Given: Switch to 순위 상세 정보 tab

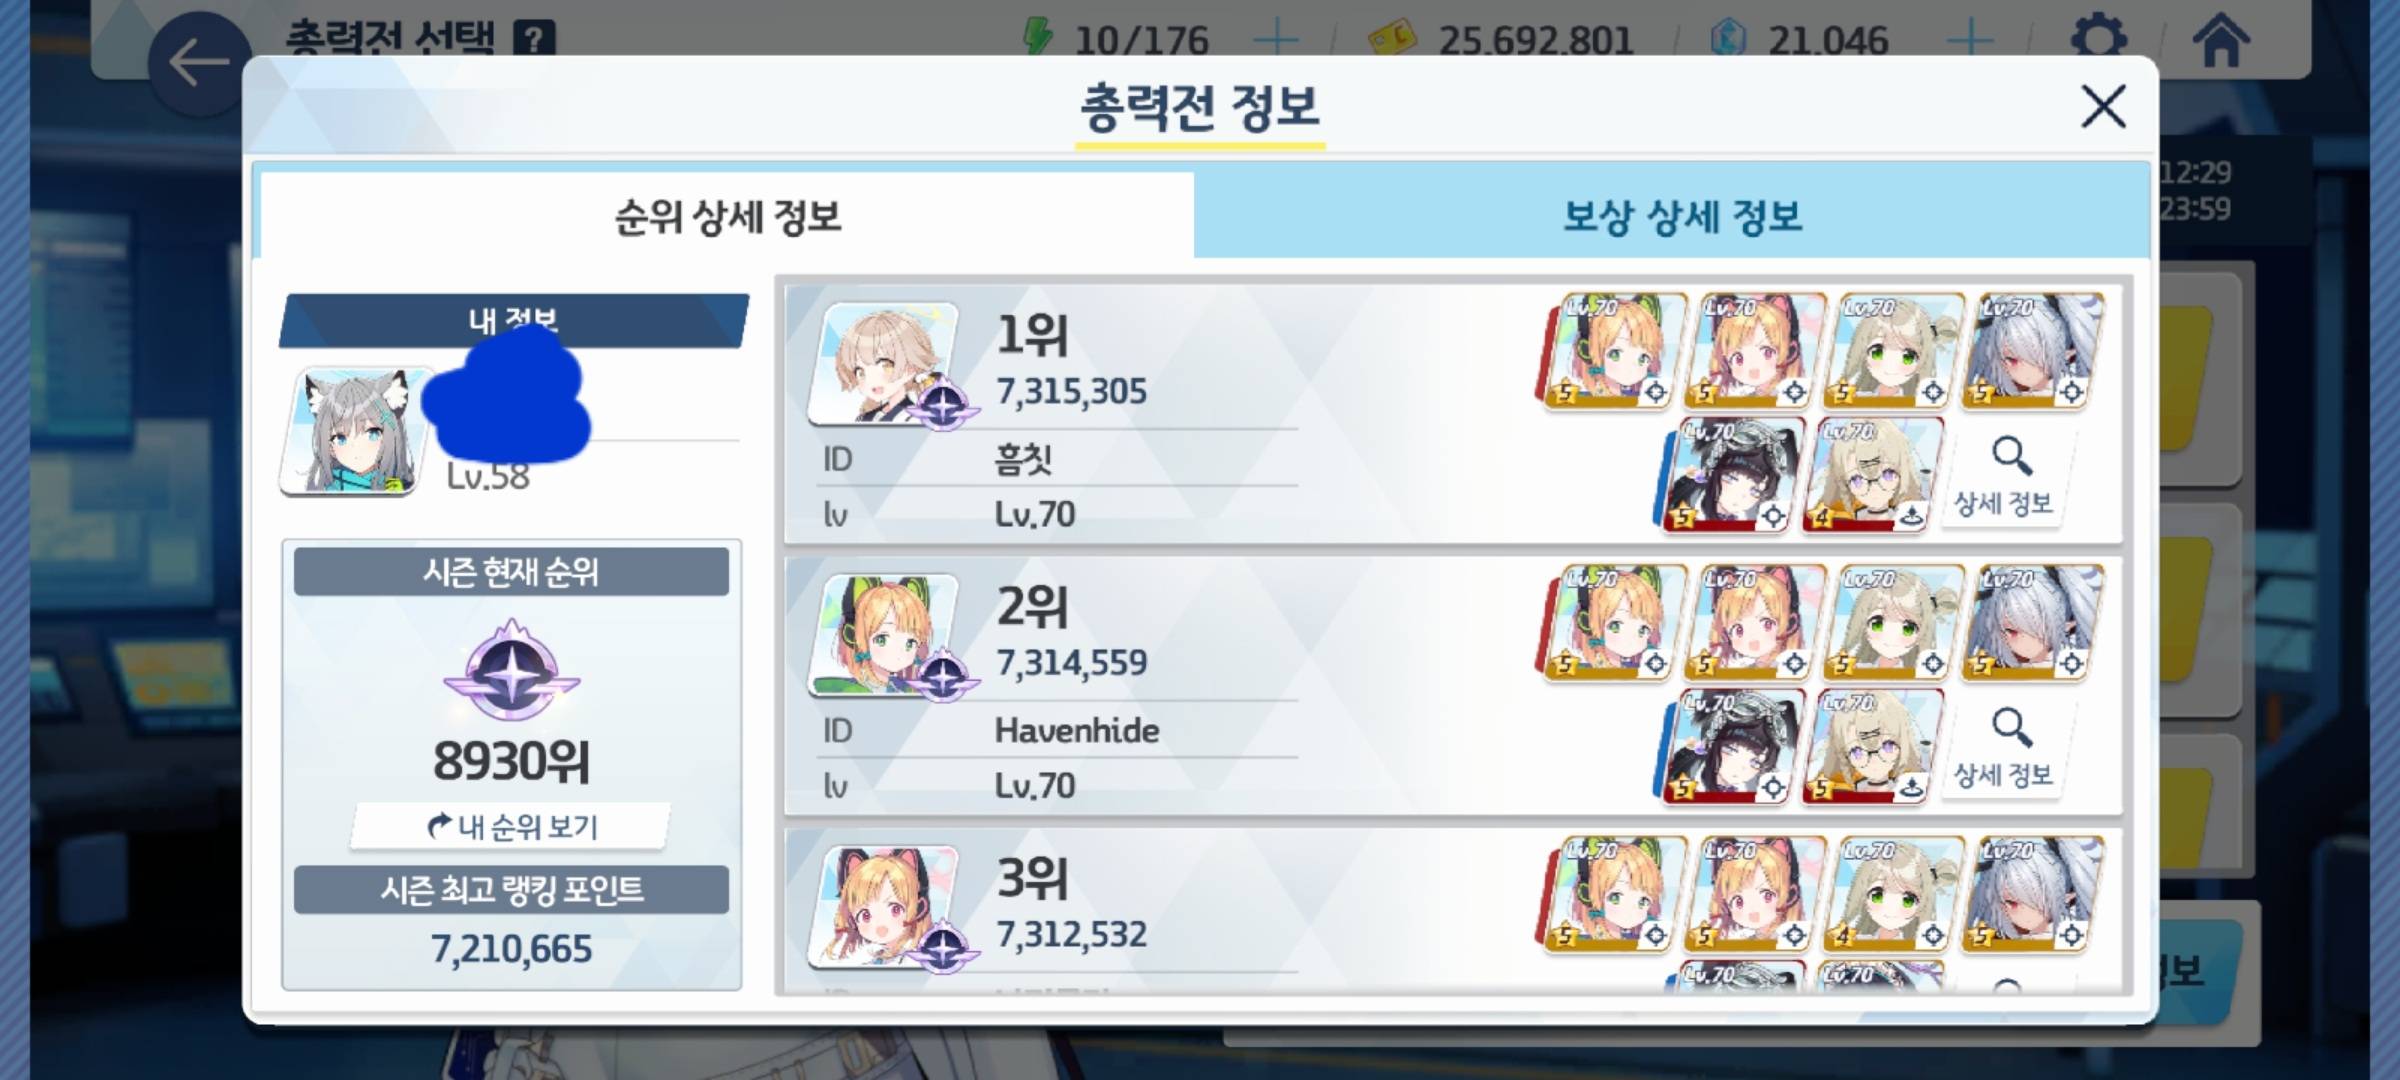Looking at the screenshot, I should pyautogui.click(x=727, y=216).
